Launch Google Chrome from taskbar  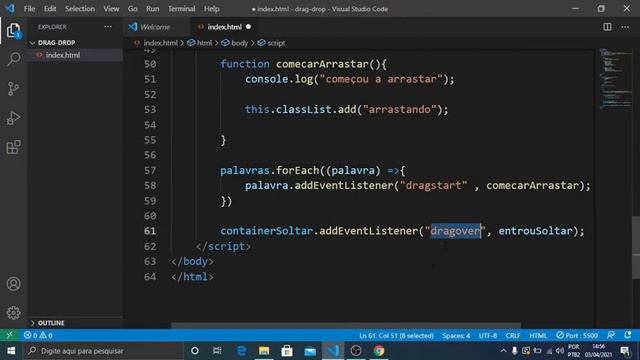379,351
